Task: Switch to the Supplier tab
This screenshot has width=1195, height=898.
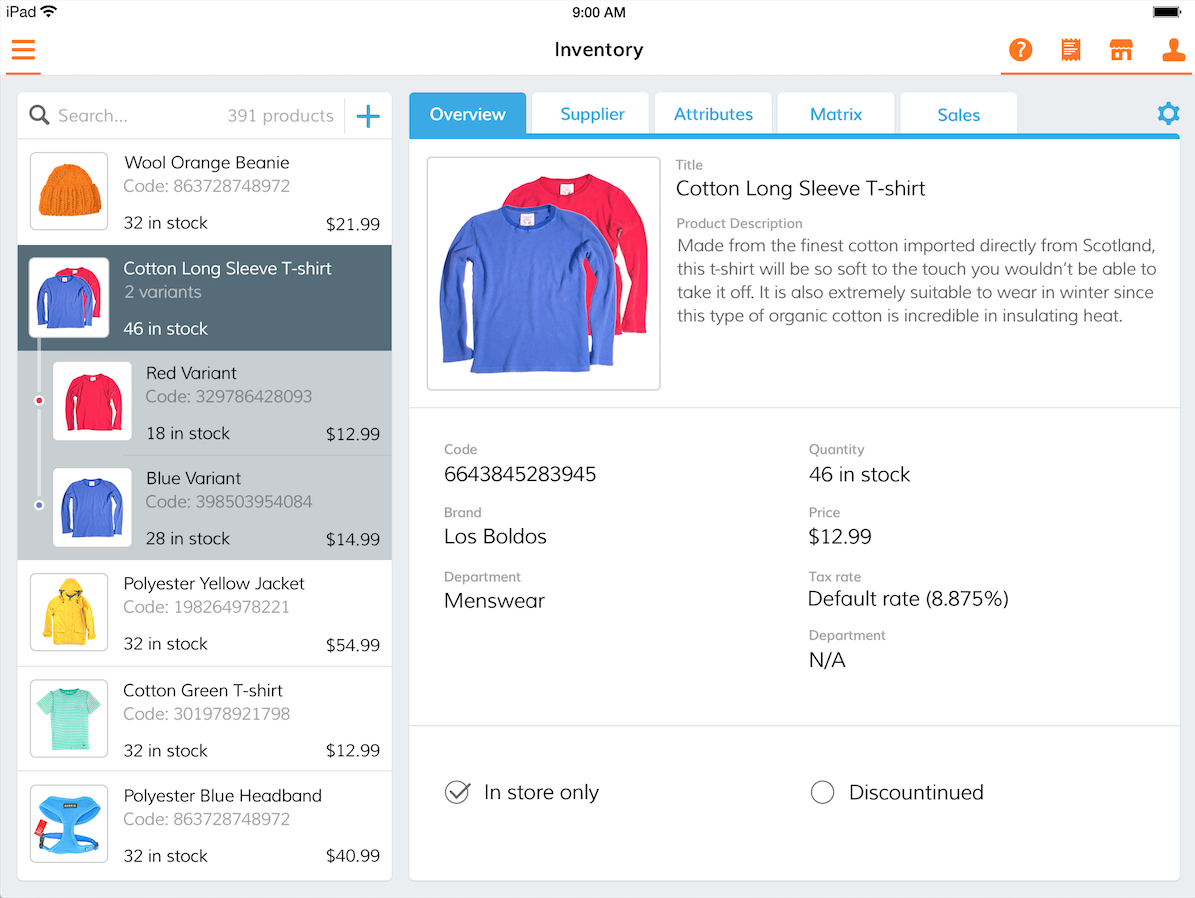Action: 592,115
